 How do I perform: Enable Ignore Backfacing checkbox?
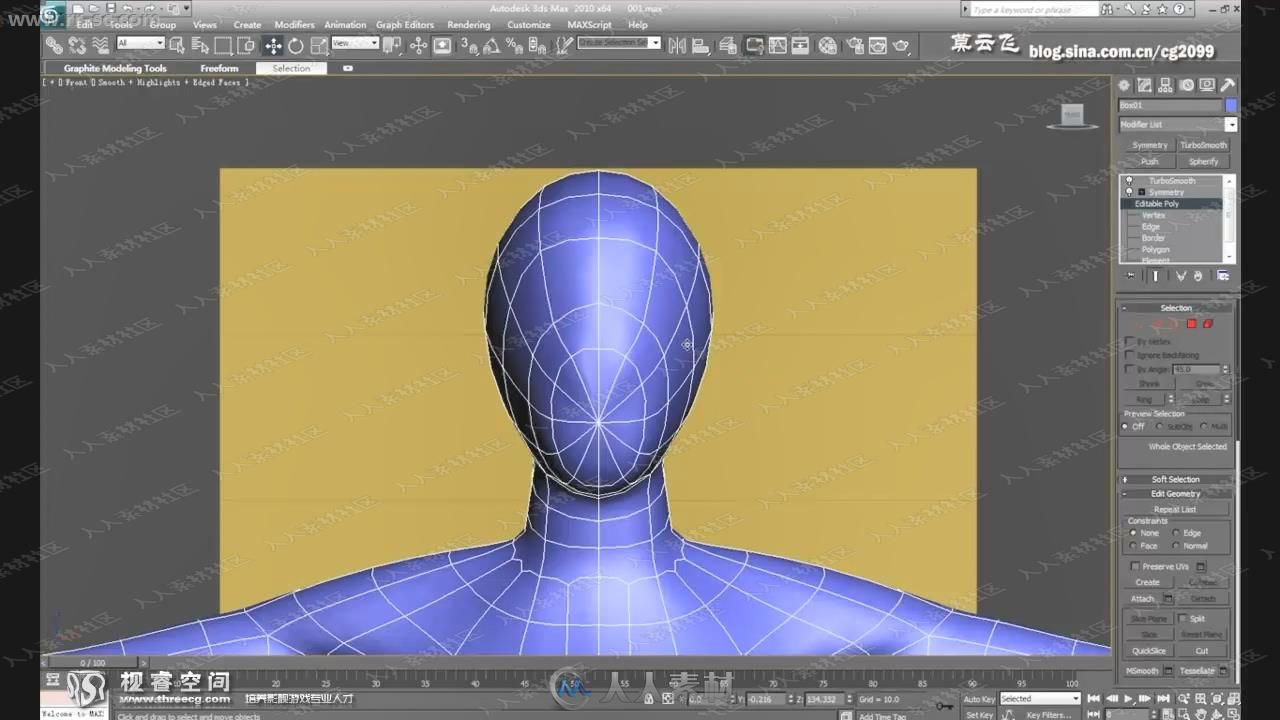[x=1129, y=355]
